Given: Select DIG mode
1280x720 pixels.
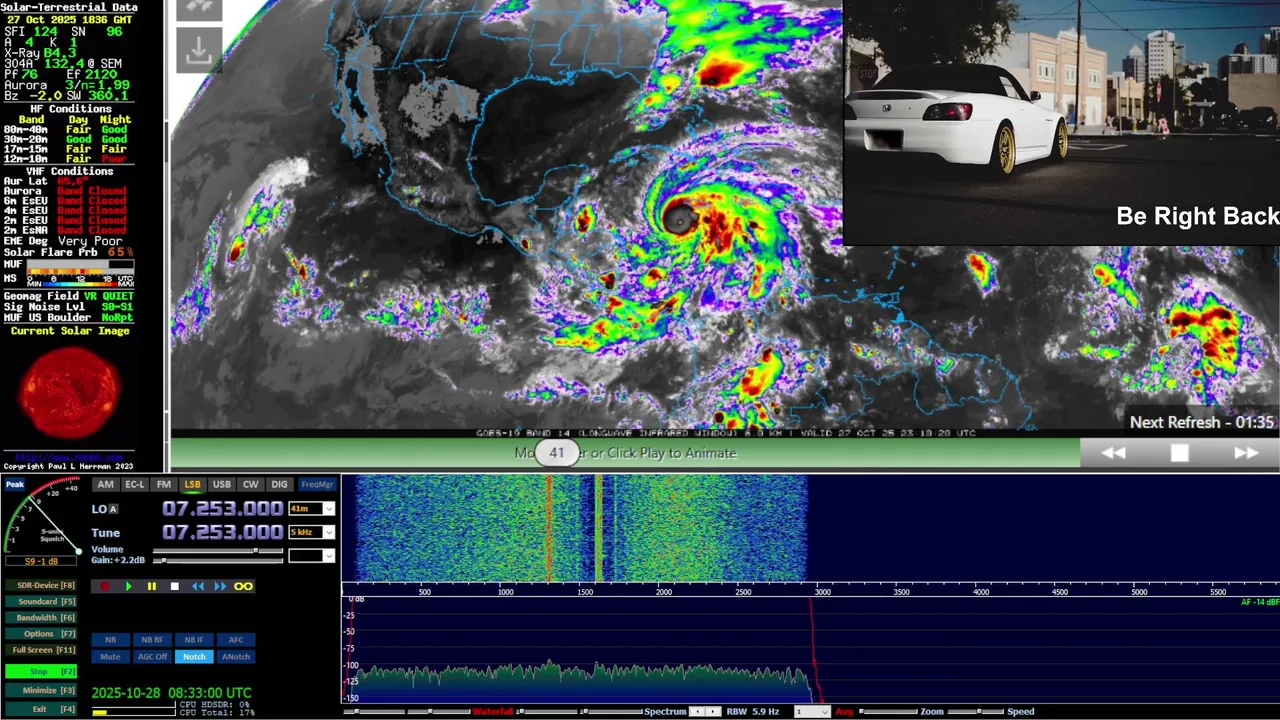Looking at the screenshot, I should (279, 484).
